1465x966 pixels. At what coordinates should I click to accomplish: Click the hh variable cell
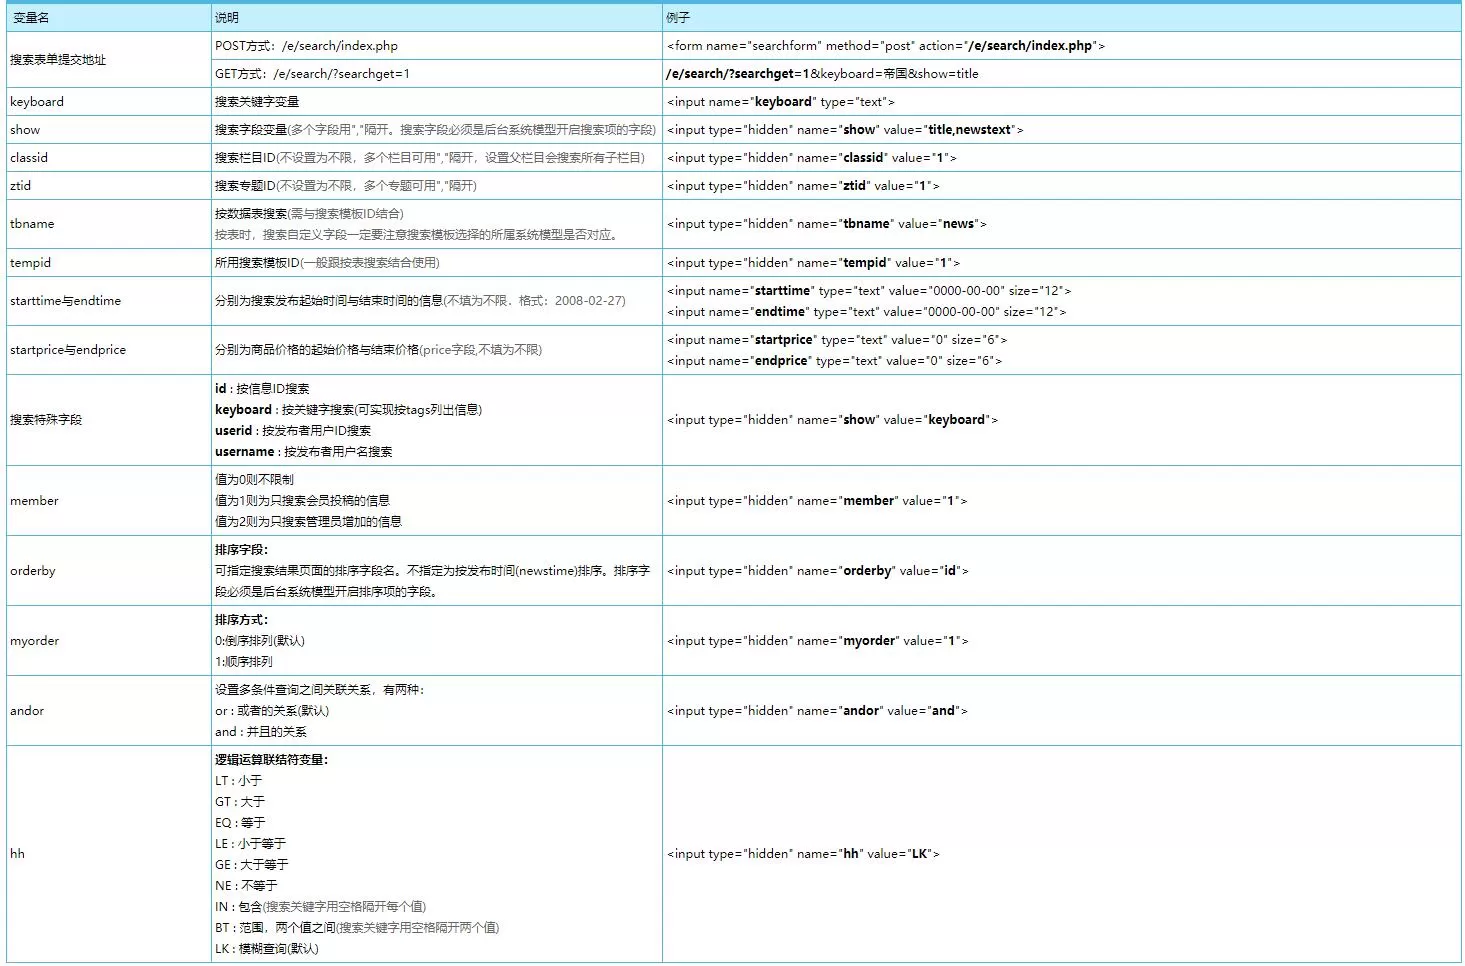(108, 854)
